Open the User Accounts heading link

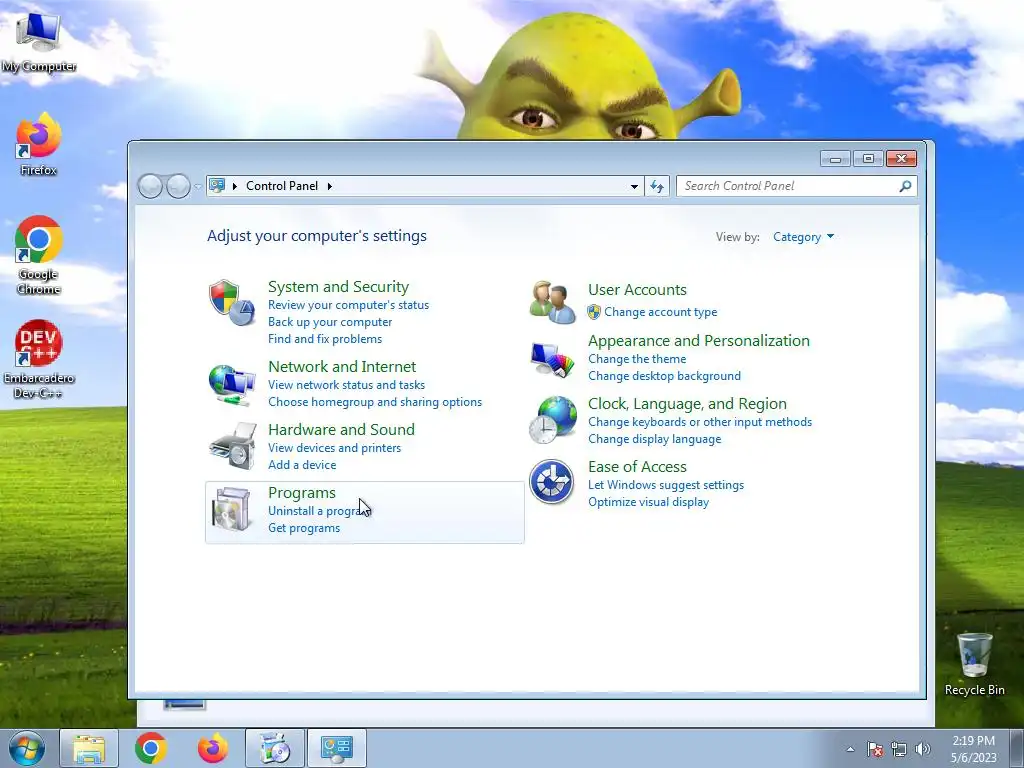637,289
